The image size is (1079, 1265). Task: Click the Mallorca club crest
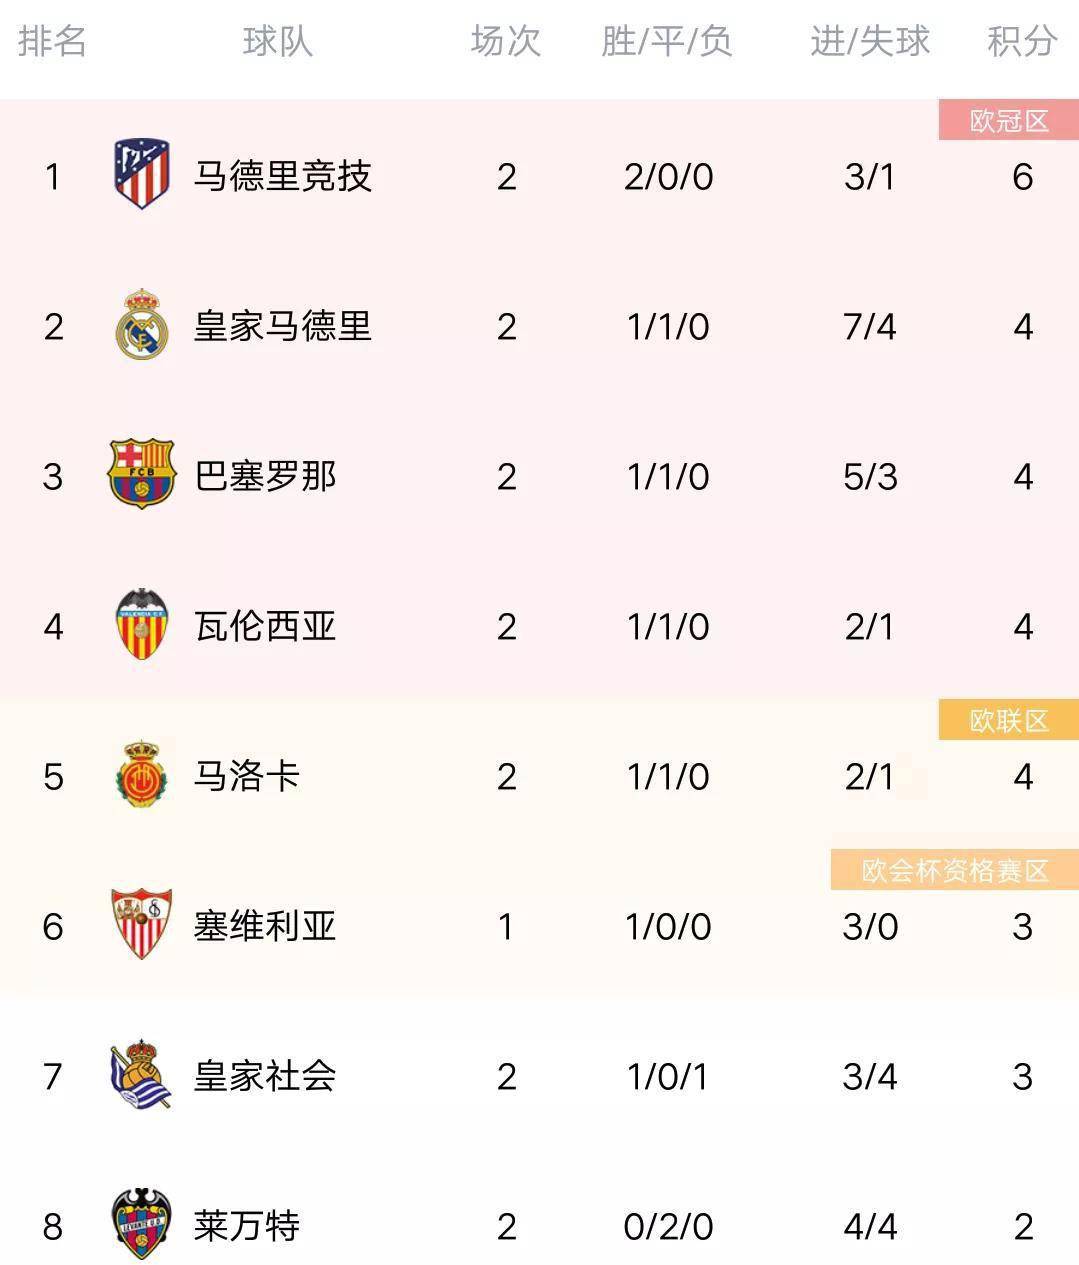point(141,775)
